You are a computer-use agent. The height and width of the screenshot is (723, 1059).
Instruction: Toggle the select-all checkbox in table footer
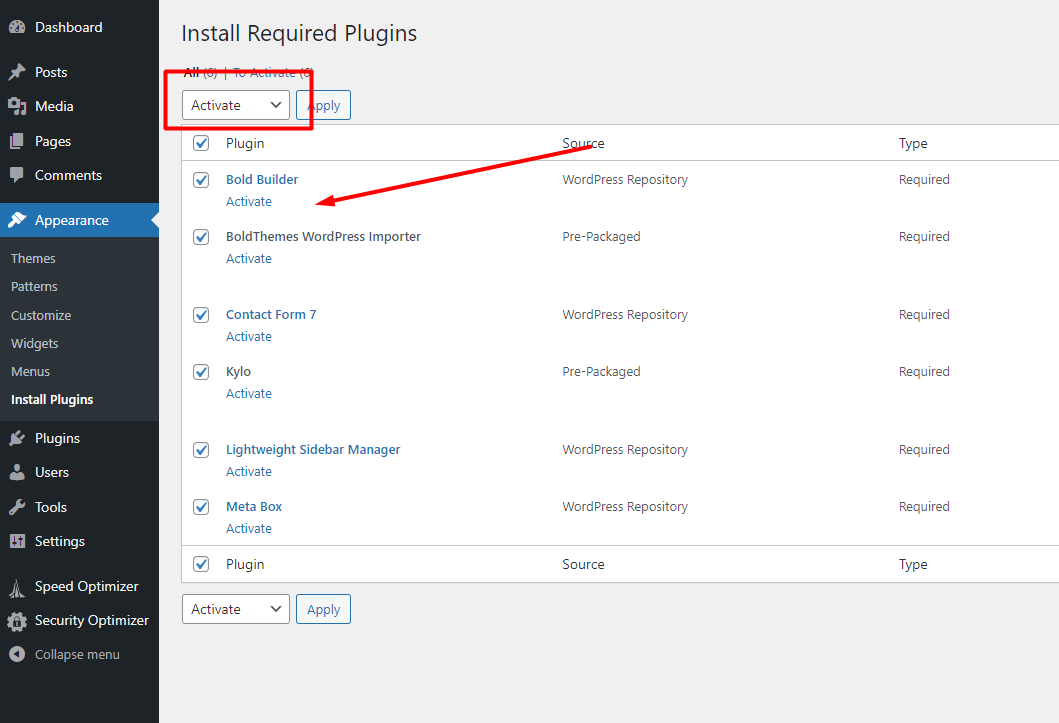click(201, 564)
